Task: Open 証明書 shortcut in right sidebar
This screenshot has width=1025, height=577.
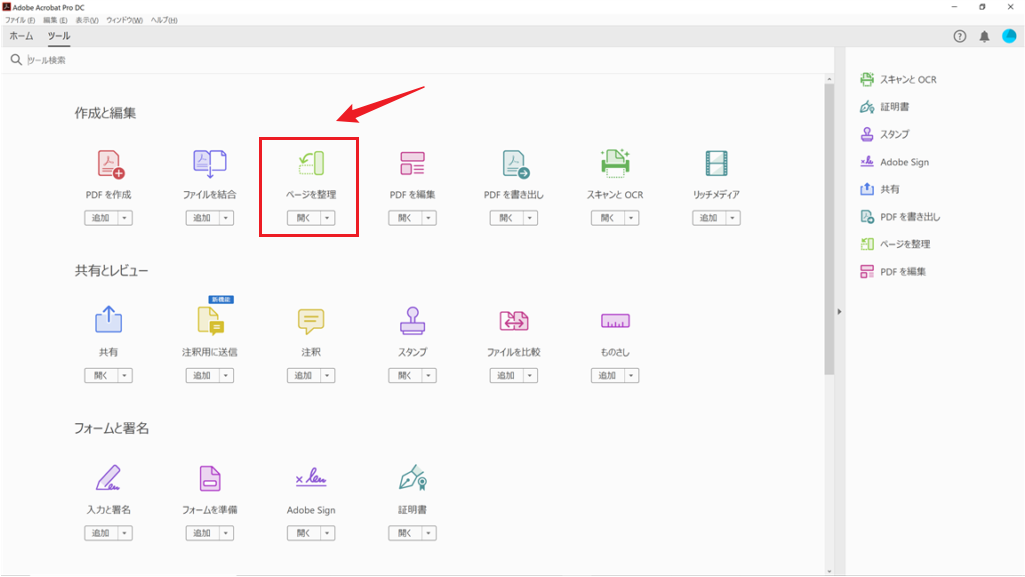Action: pos(885,107)
